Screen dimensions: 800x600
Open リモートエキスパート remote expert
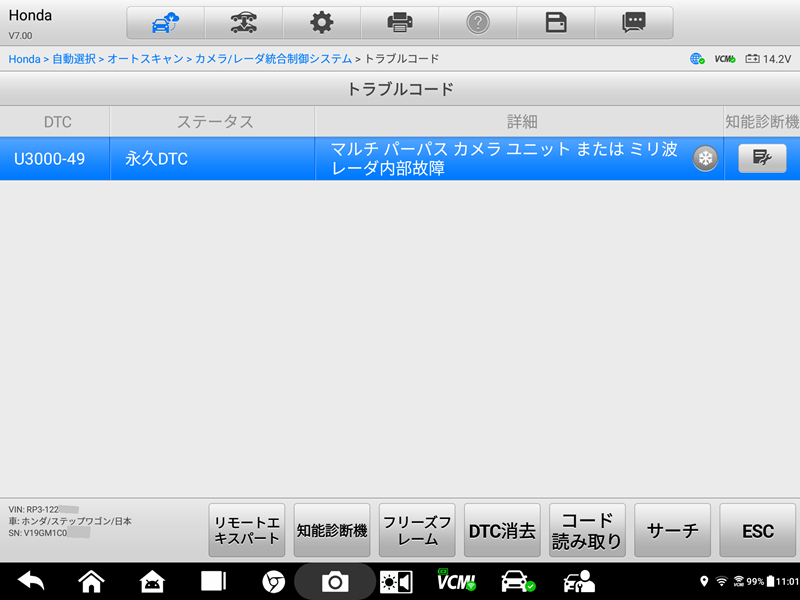[247, 531]
